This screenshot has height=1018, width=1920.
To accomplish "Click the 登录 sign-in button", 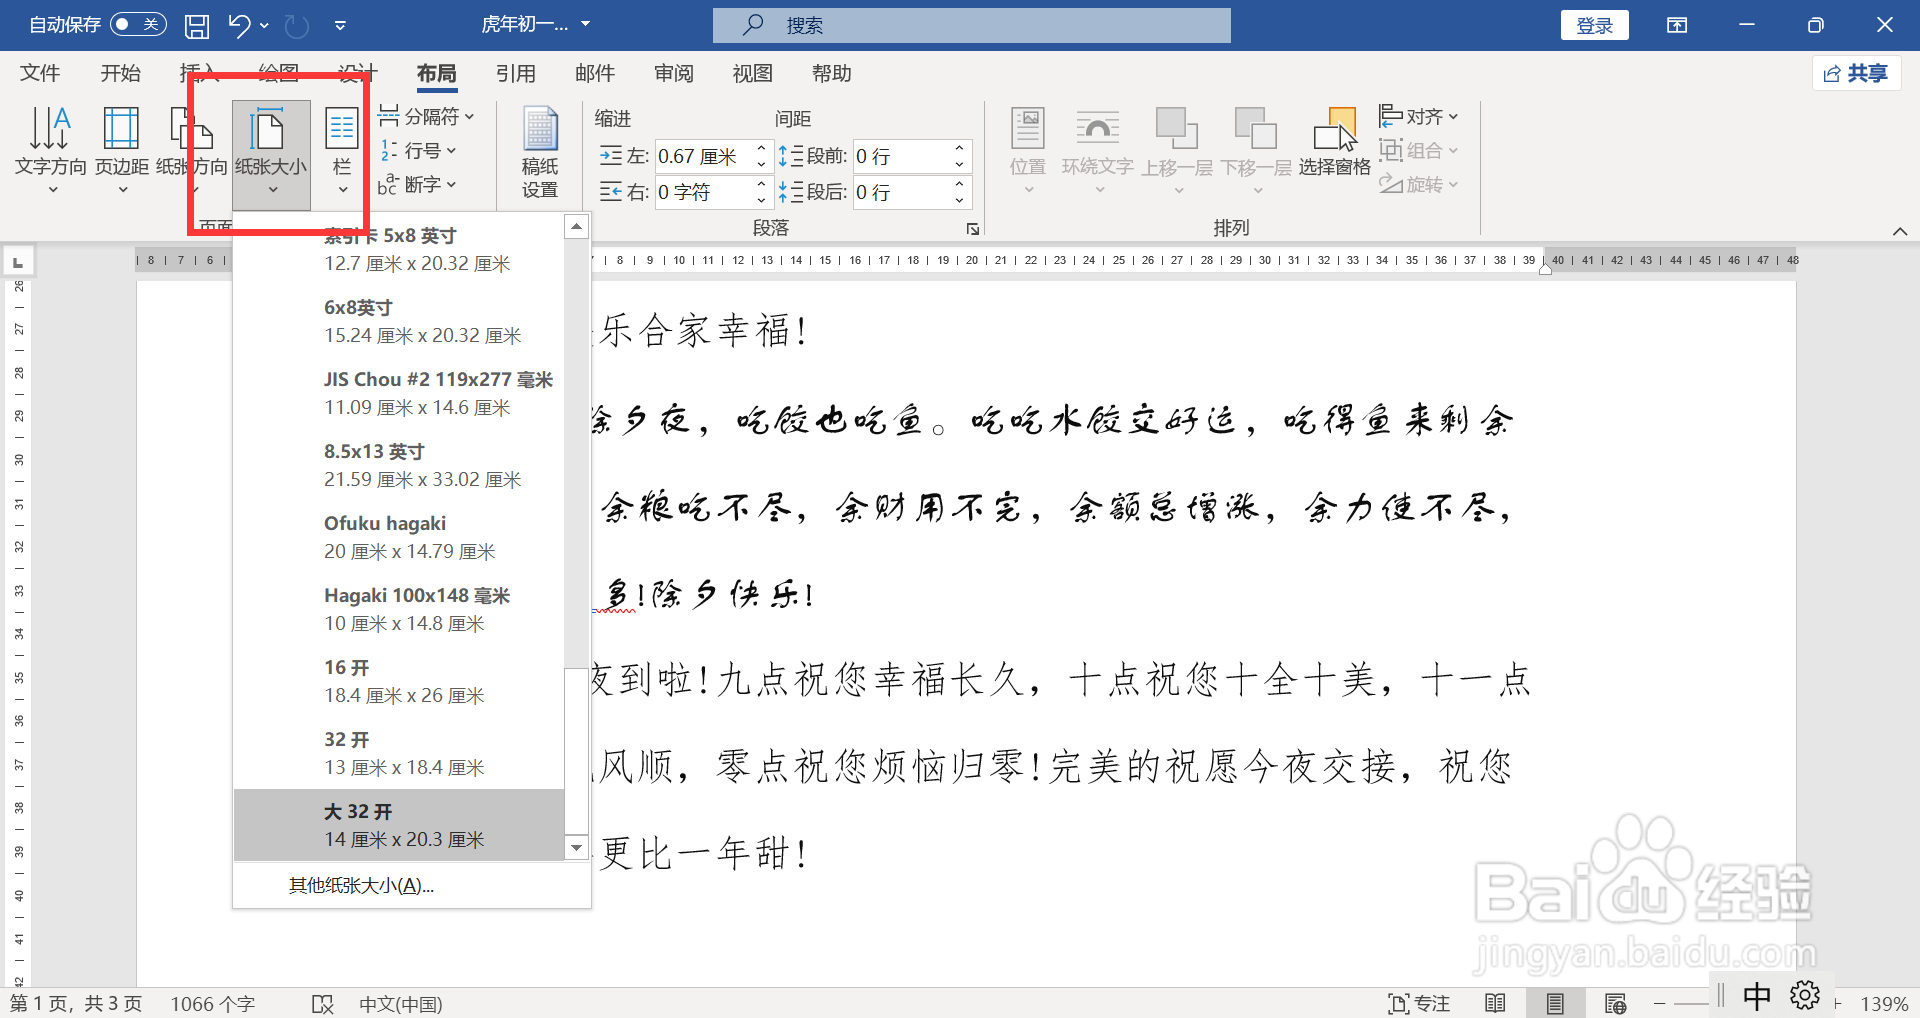I will [x=1594, y=24].
